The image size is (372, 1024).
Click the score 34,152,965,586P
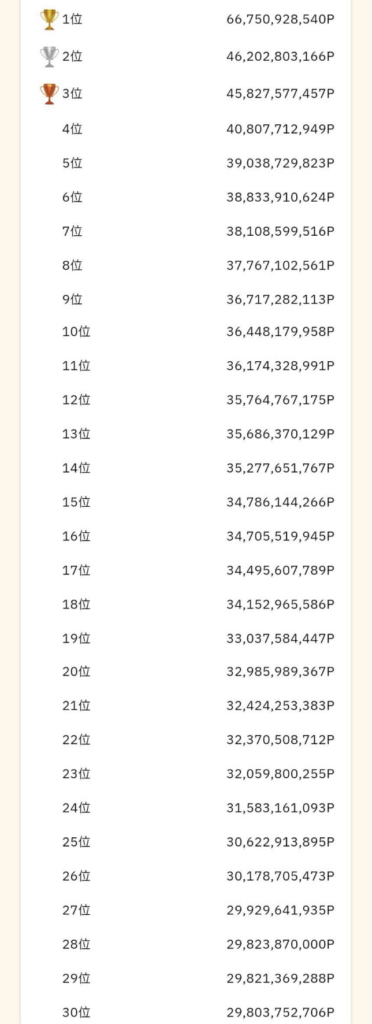[x=281, y=604]
